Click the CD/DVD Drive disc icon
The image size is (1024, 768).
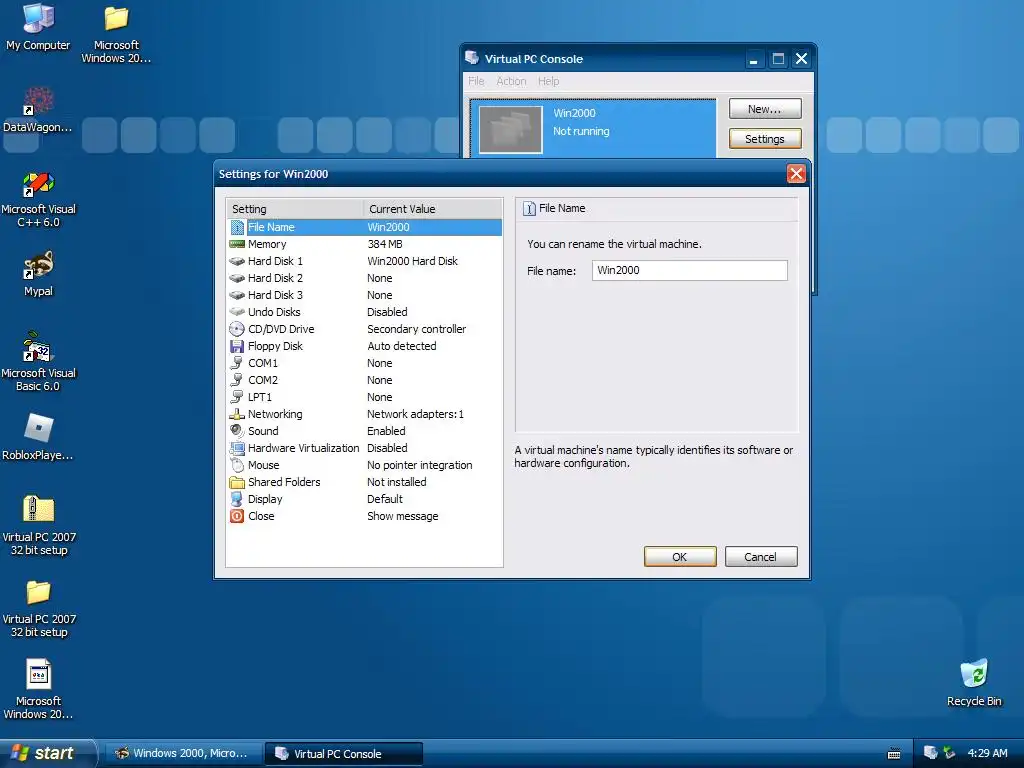tap(237, 329)
